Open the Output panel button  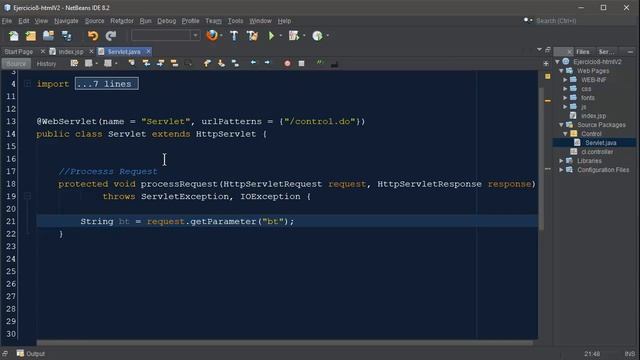(x=31, y=353)
